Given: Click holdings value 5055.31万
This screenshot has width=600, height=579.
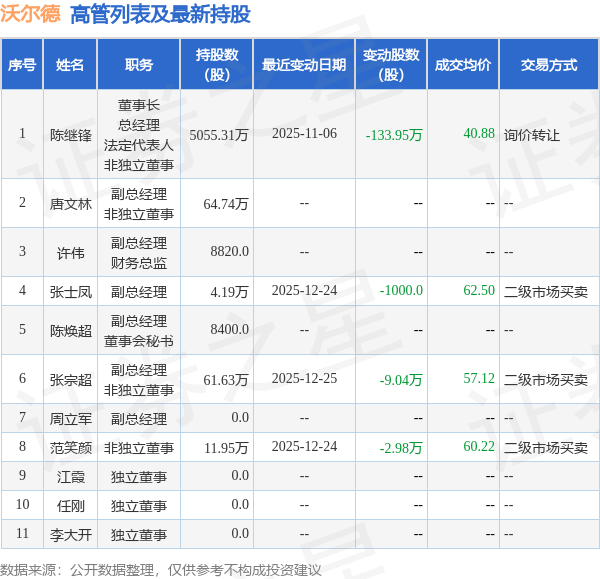Looking at the screenshot, I should click(x=219, y=135).
